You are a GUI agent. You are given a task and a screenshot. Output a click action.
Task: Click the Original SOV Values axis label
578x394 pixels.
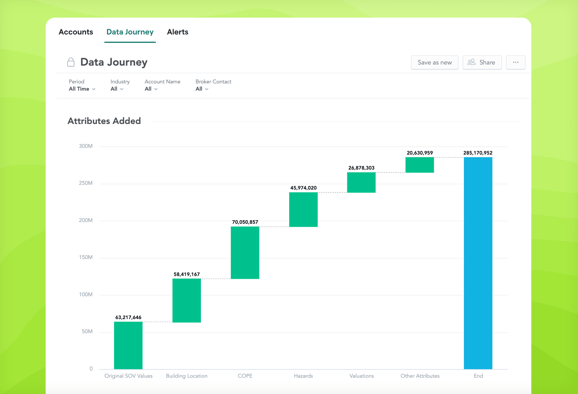(x=128, y=376)
